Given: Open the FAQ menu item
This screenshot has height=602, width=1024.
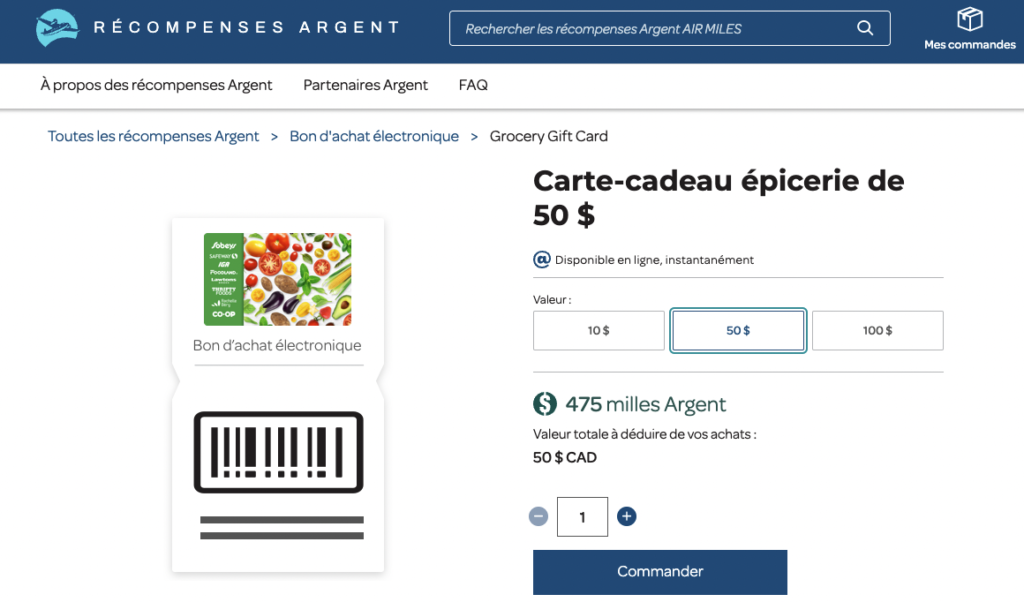Looking at the screenshot, I should pos(472,85).
